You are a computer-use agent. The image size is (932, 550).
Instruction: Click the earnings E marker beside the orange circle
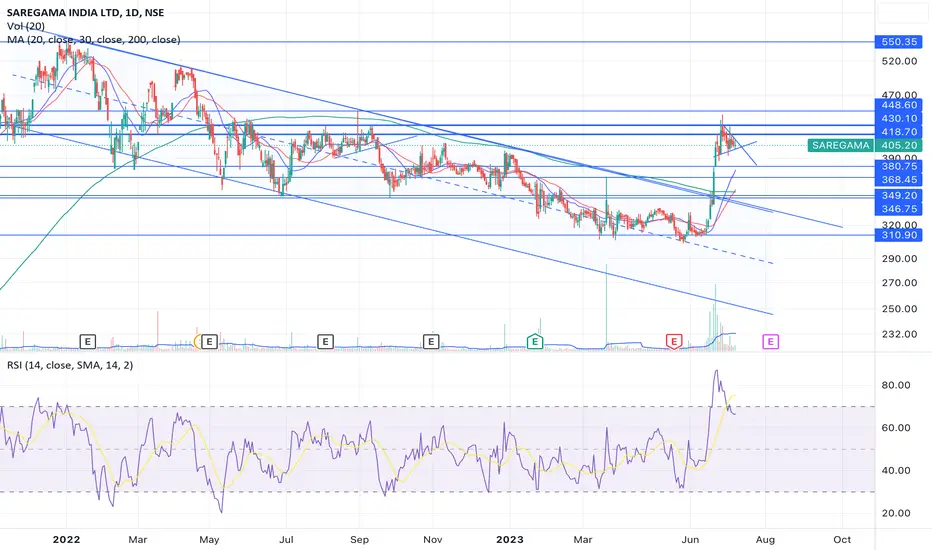point(209,341)
